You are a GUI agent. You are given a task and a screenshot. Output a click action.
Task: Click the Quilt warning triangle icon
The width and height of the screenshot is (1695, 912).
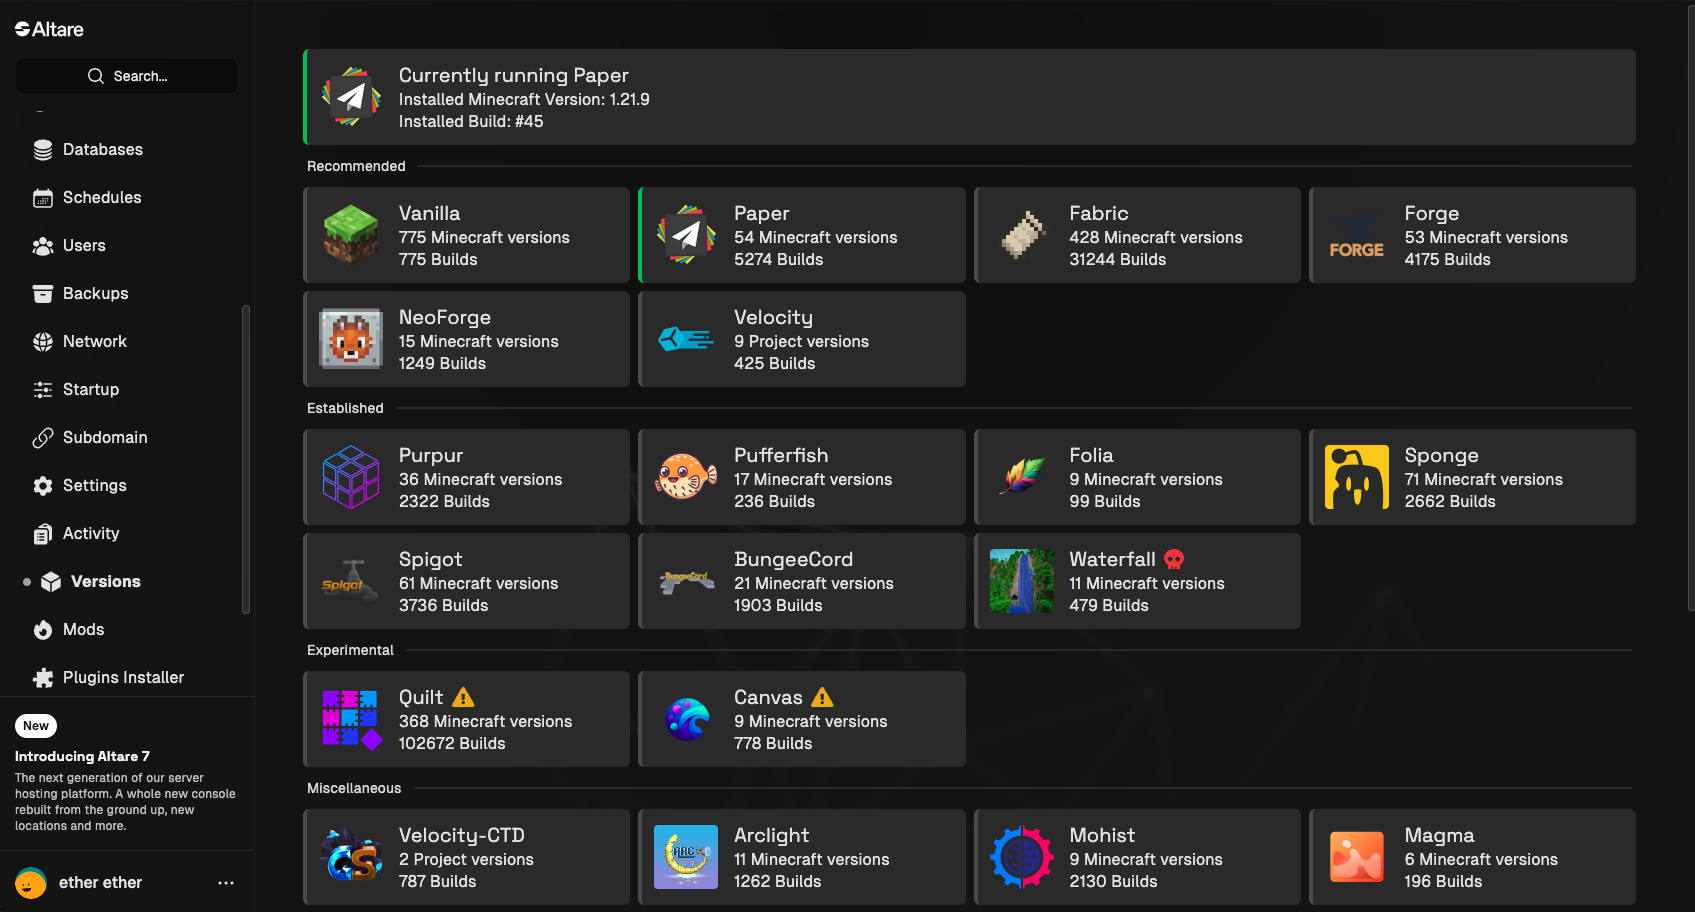click(463, 697)
